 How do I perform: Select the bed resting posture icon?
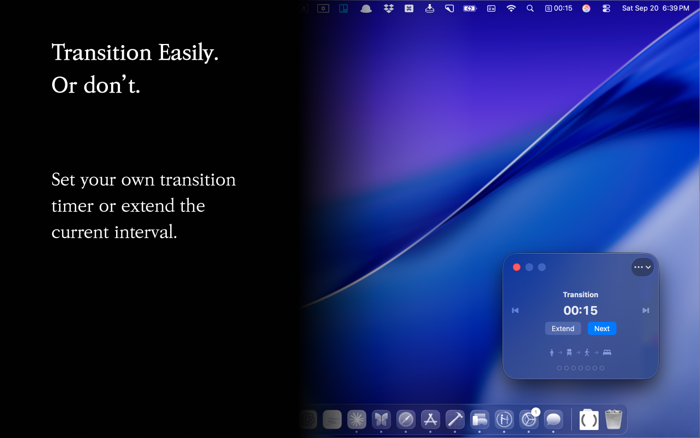pos(607,352)
